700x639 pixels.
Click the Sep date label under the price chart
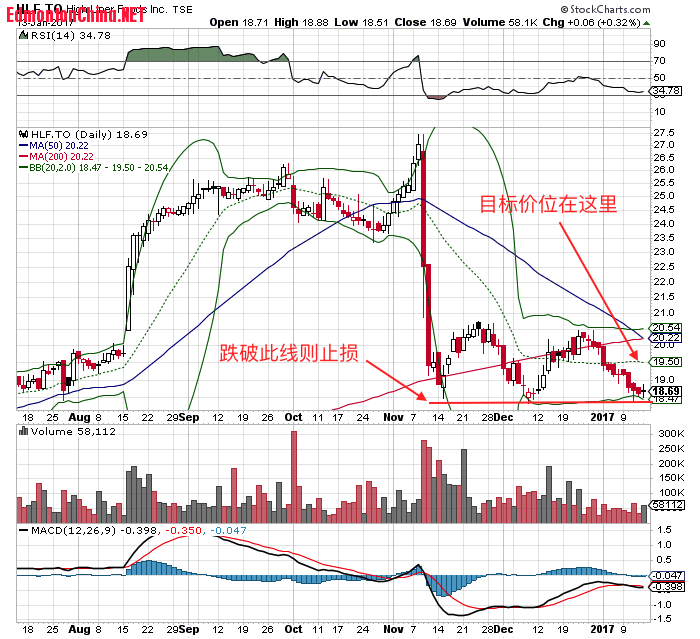[x=188, y=418]
